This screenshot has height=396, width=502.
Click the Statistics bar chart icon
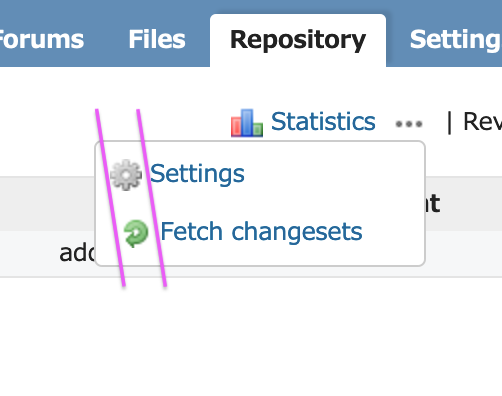pos(247,123)
